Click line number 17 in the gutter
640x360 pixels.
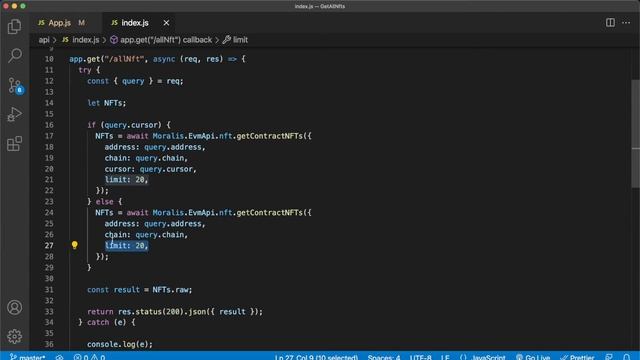(x=49, y=136)
